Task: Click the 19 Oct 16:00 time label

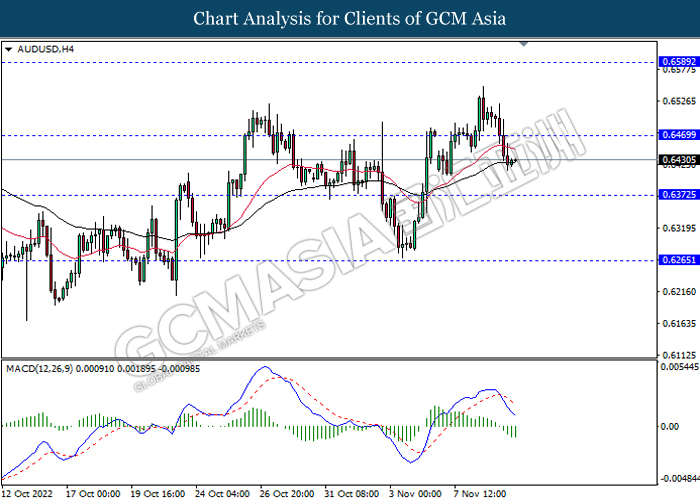Action: click(x=158, y=494)
